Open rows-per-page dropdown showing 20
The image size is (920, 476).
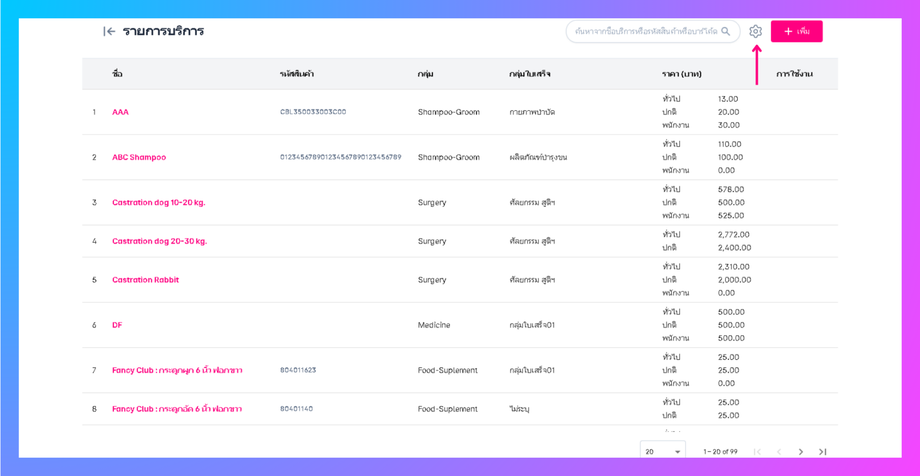663,451
